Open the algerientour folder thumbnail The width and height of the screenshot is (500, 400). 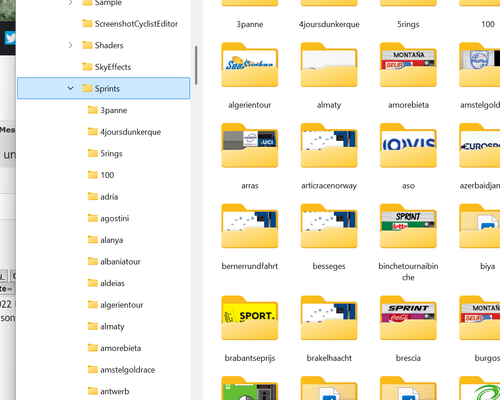click(x=250, y=65)
